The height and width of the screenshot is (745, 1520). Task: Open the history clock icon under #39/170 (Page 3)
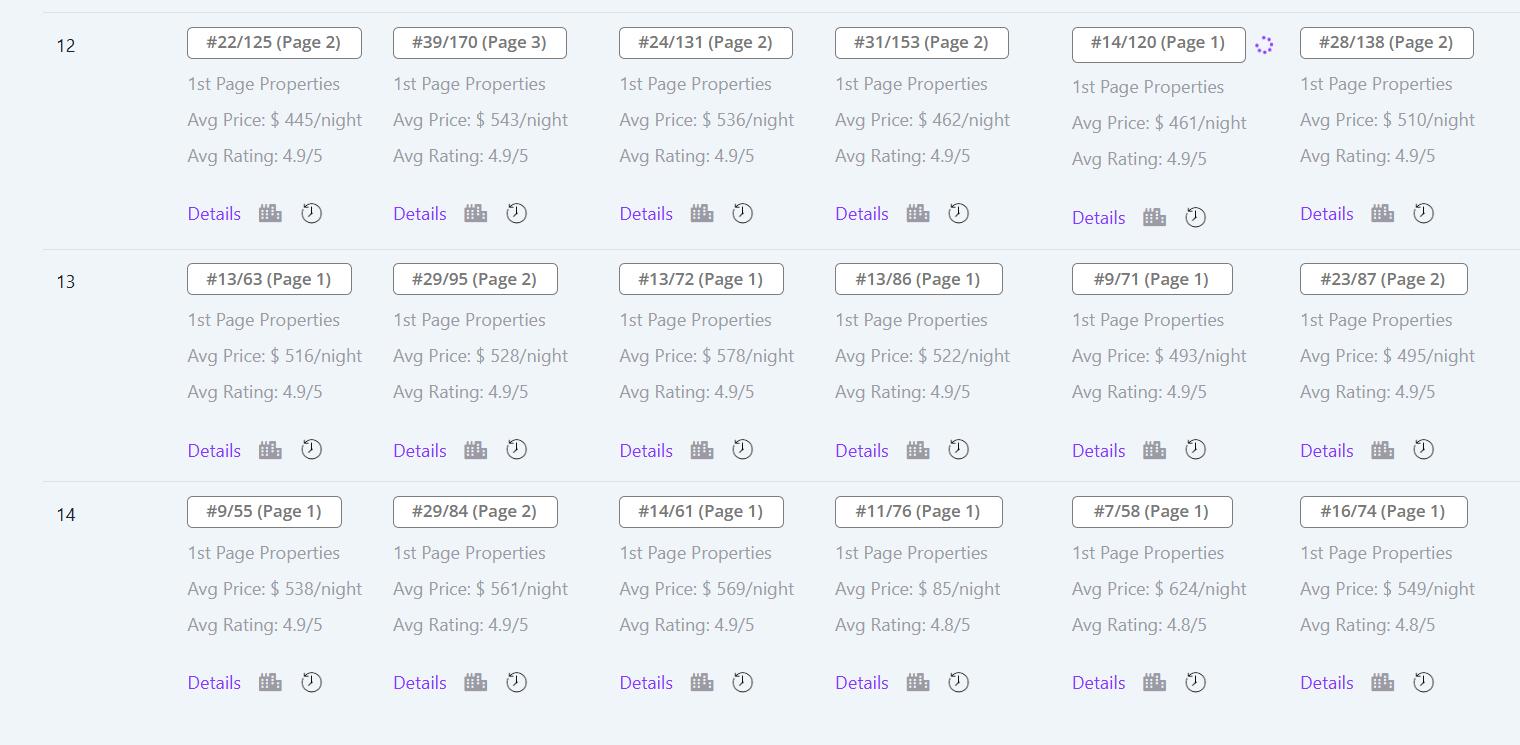click(x=516, y=213)
